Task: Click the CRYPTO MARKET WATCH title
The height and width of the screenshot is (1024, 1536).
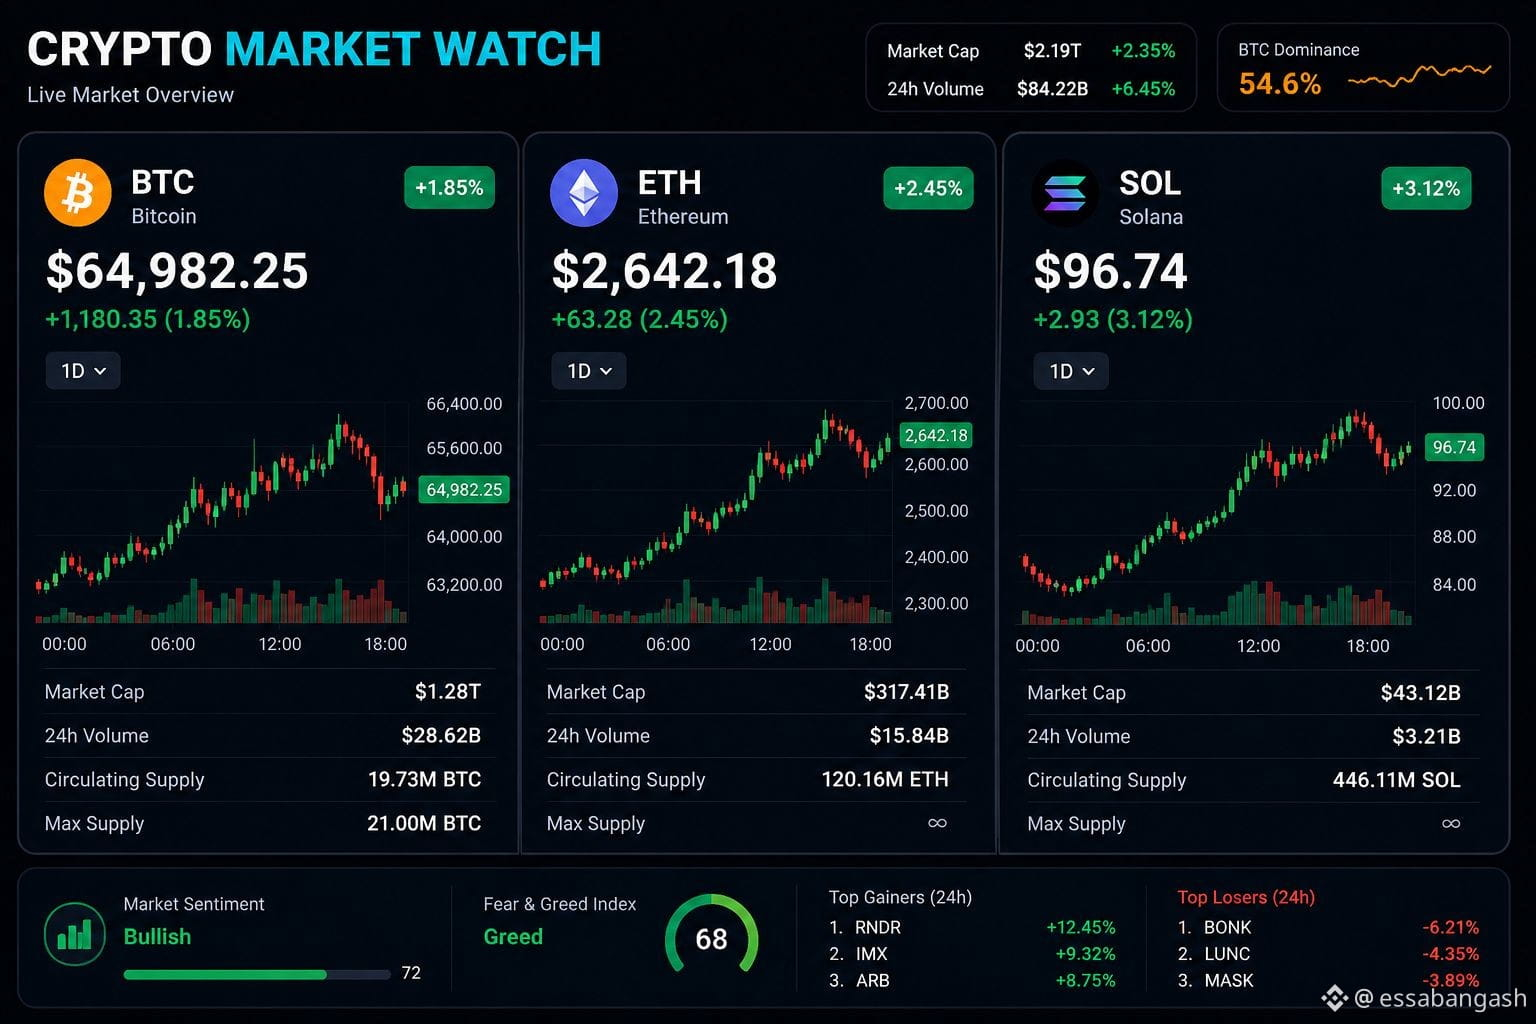Action: tap(314, 49)
